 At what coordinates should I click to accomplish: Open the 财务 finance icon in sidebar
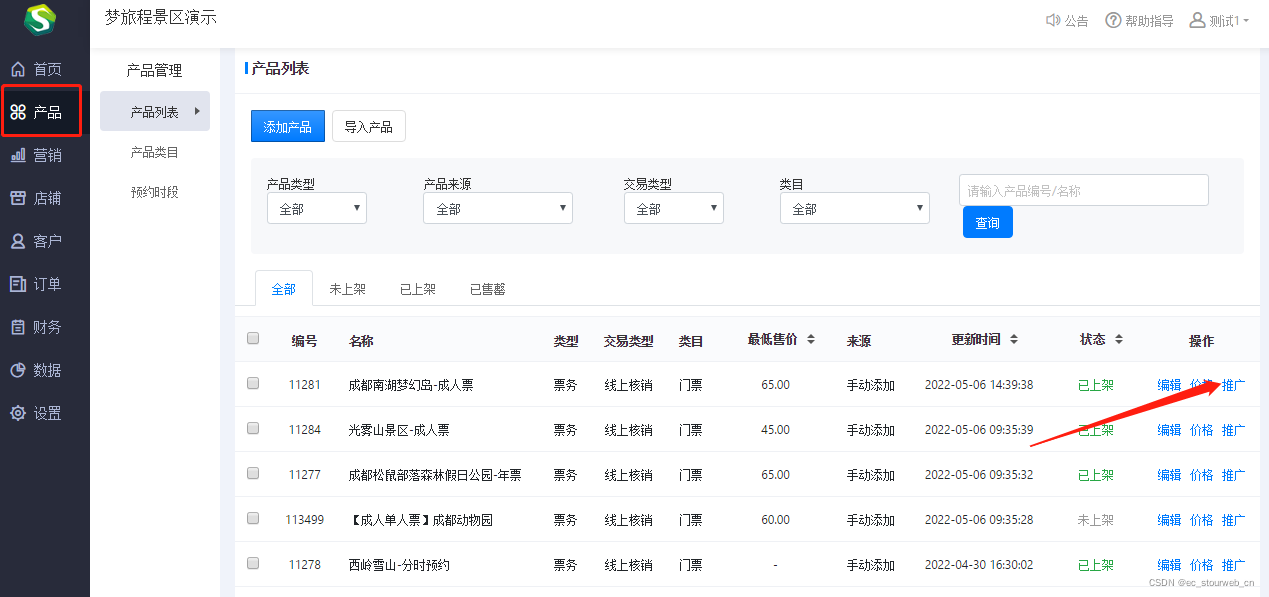coord(18,327)
